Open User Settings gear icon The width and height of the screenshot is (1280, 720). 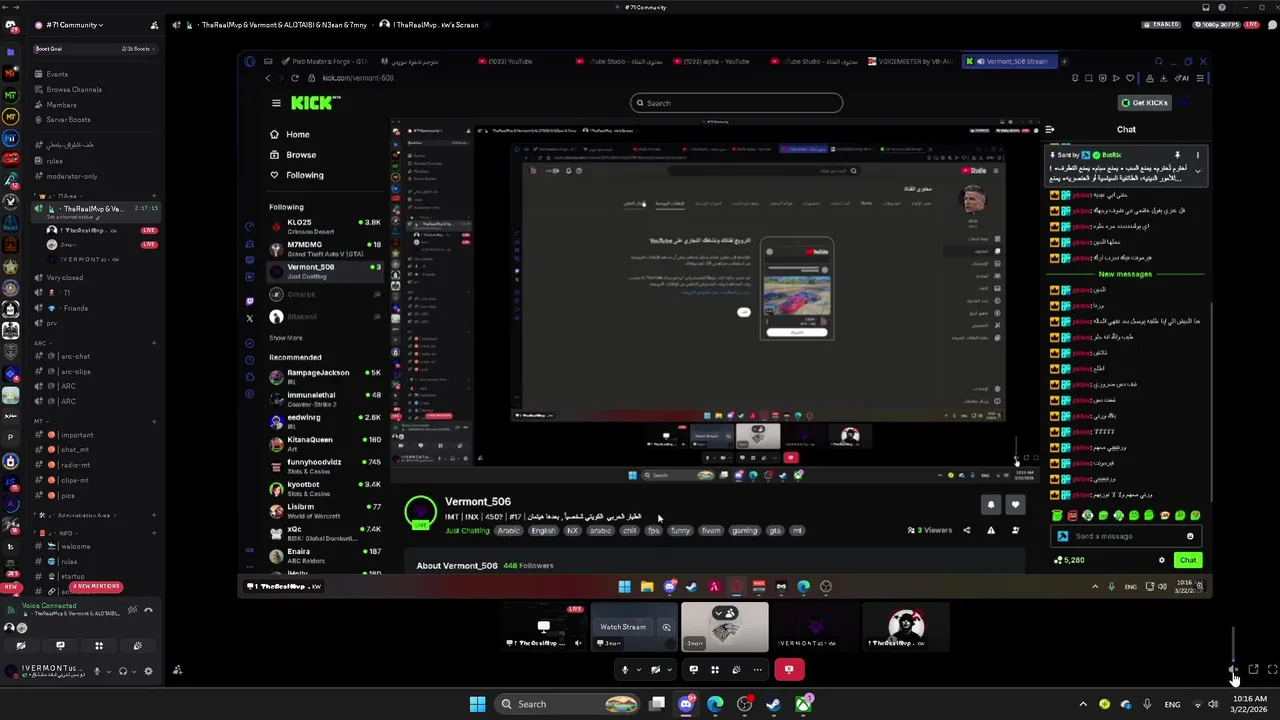click(x=148, y=671)
